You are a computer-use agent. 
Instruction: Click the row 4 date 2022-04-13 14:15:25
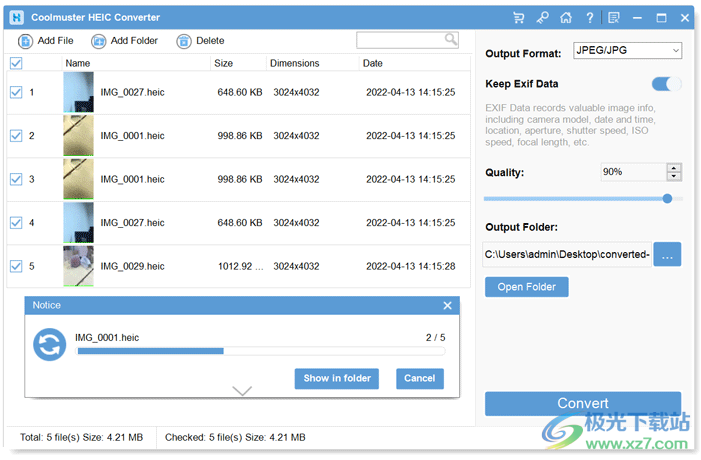(410, 223)
